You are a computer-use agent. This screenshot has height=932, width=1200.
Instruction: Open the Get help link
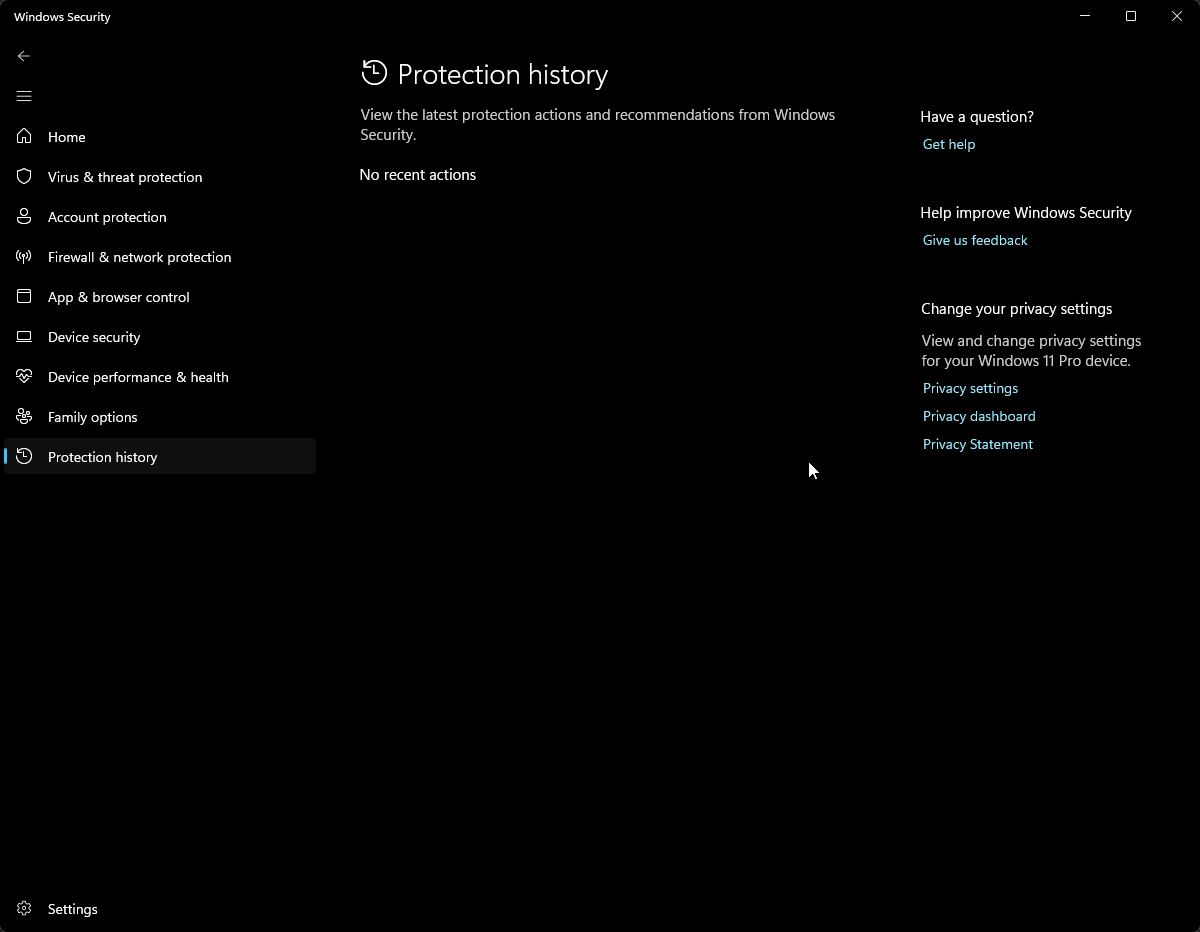point(948,144)
